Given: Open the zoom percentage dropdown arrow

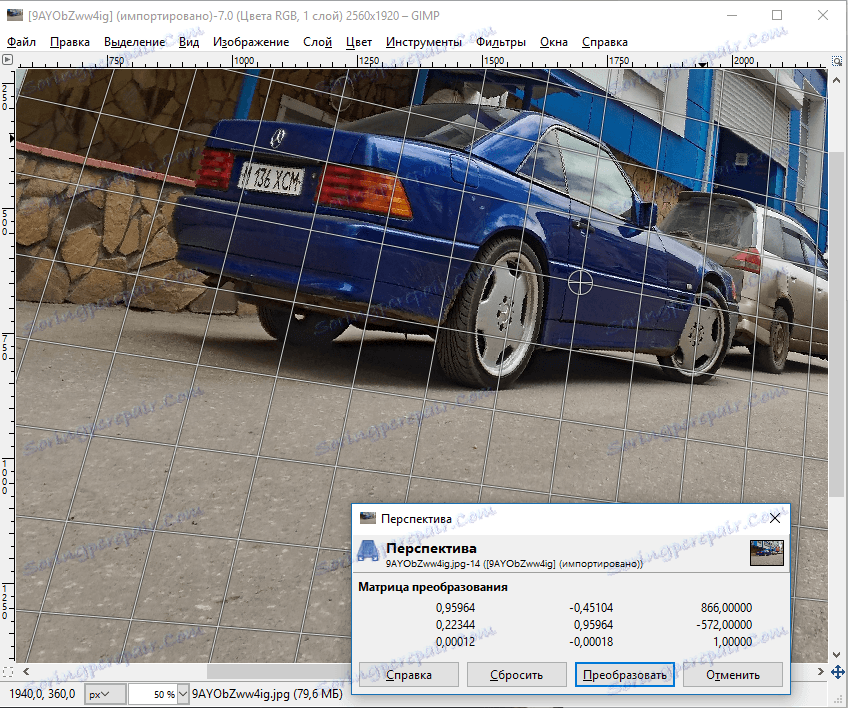Looking at the screenshot, I should point(183,694).
